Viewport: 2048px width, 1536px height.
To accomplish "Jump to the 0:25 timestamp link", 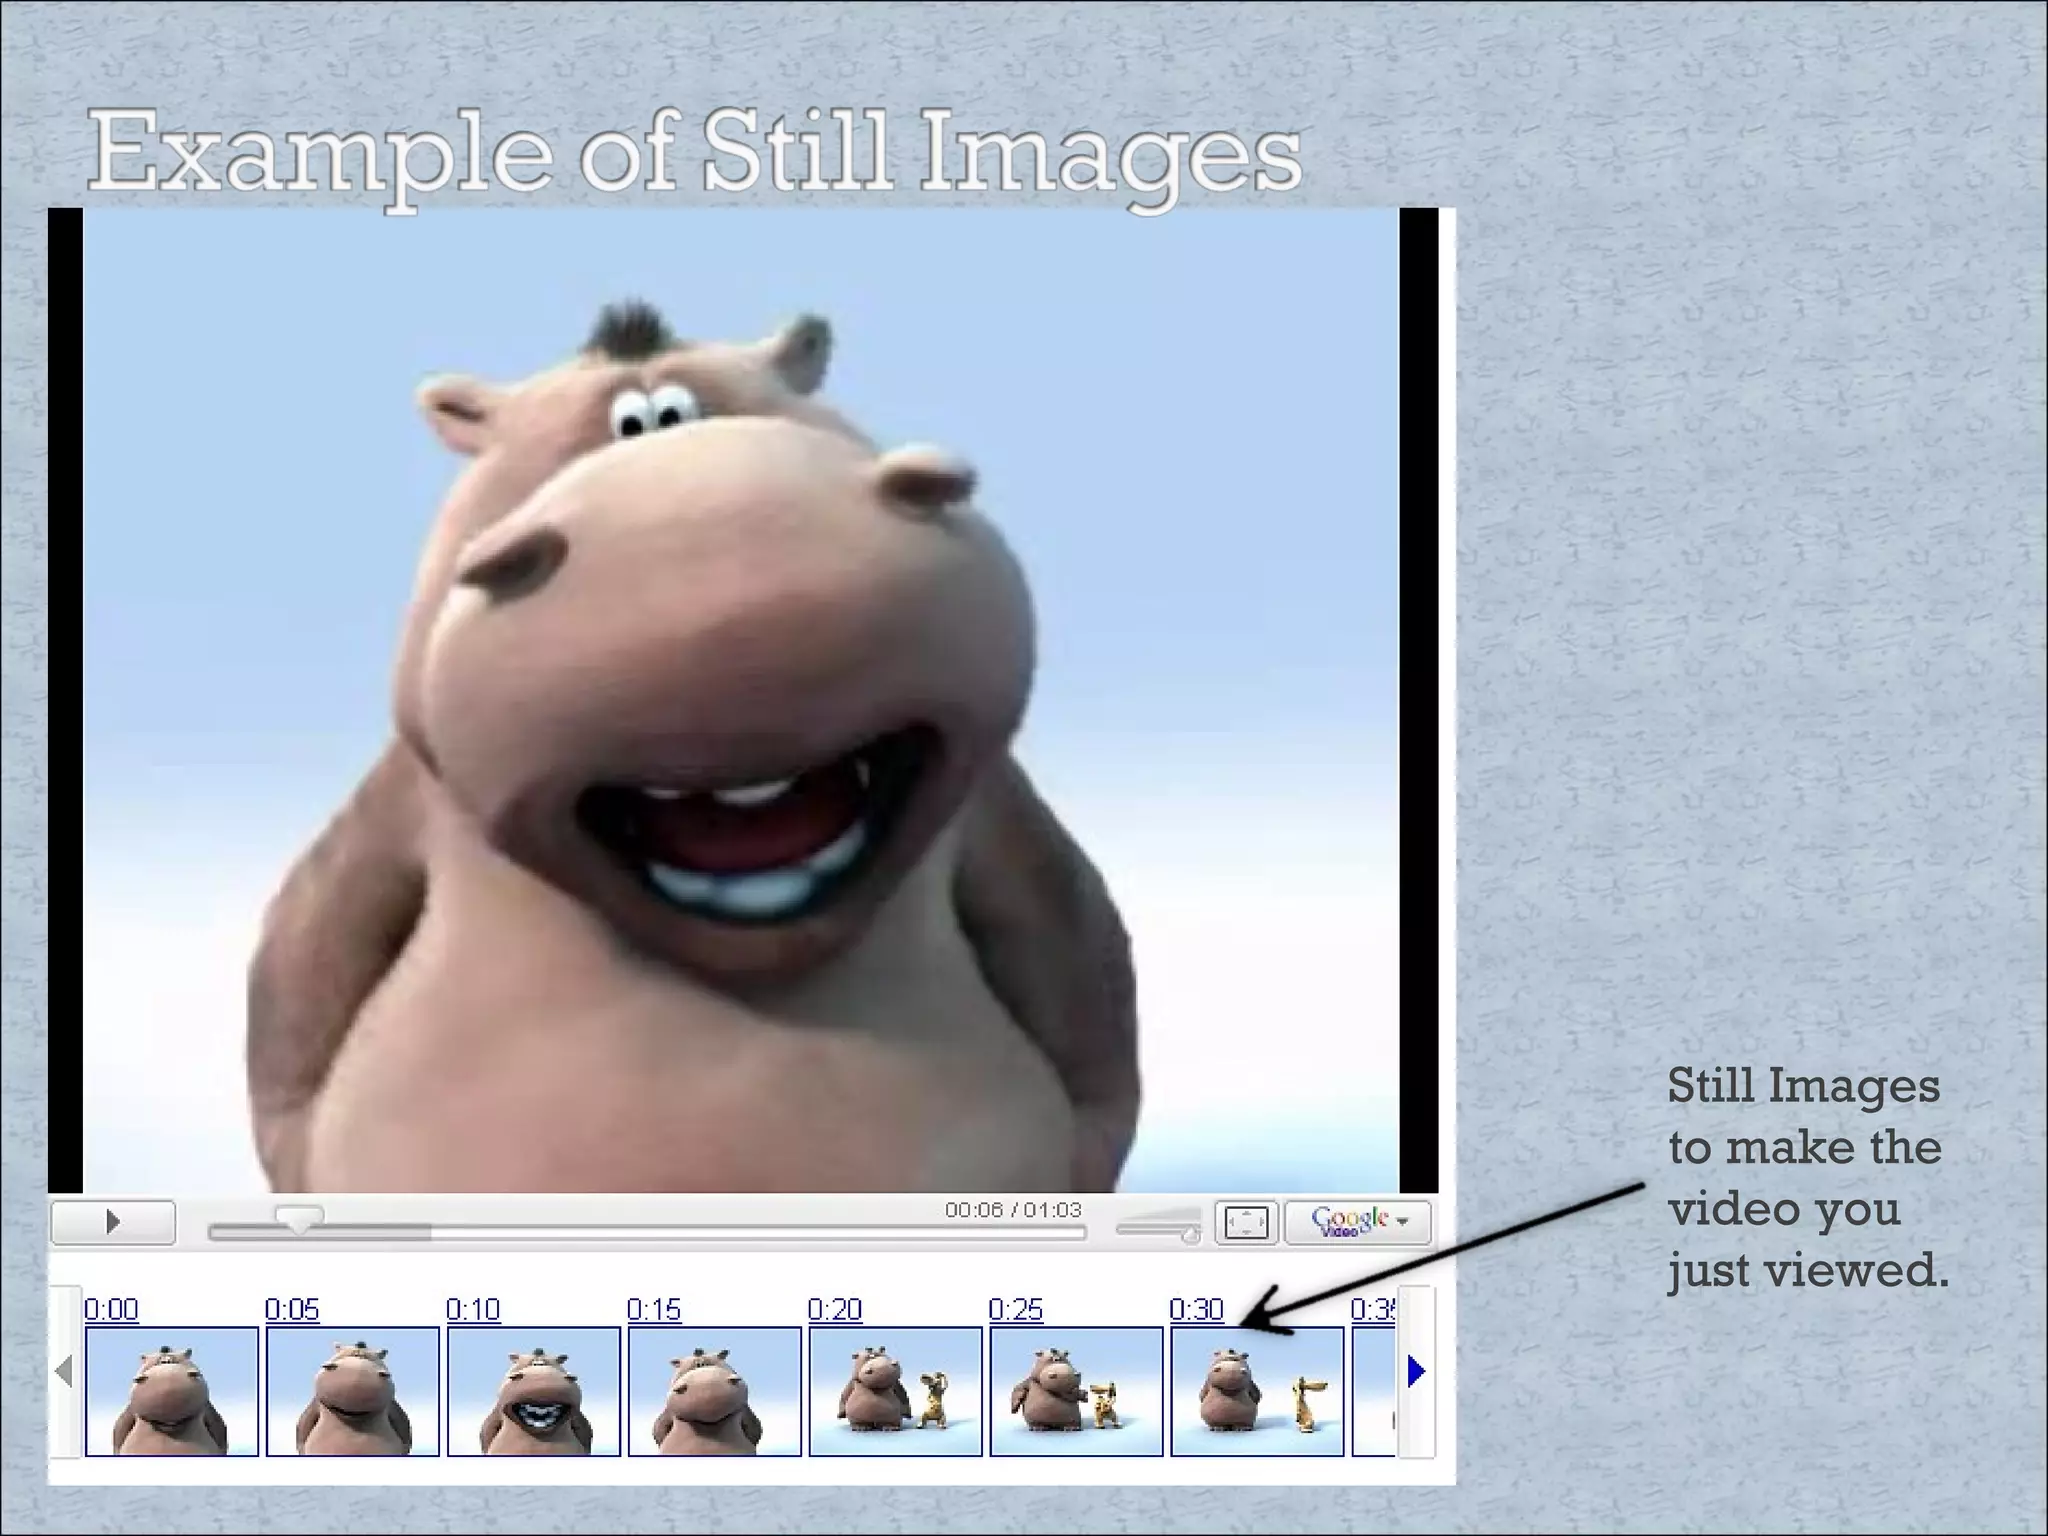I will point(1016,1309).
